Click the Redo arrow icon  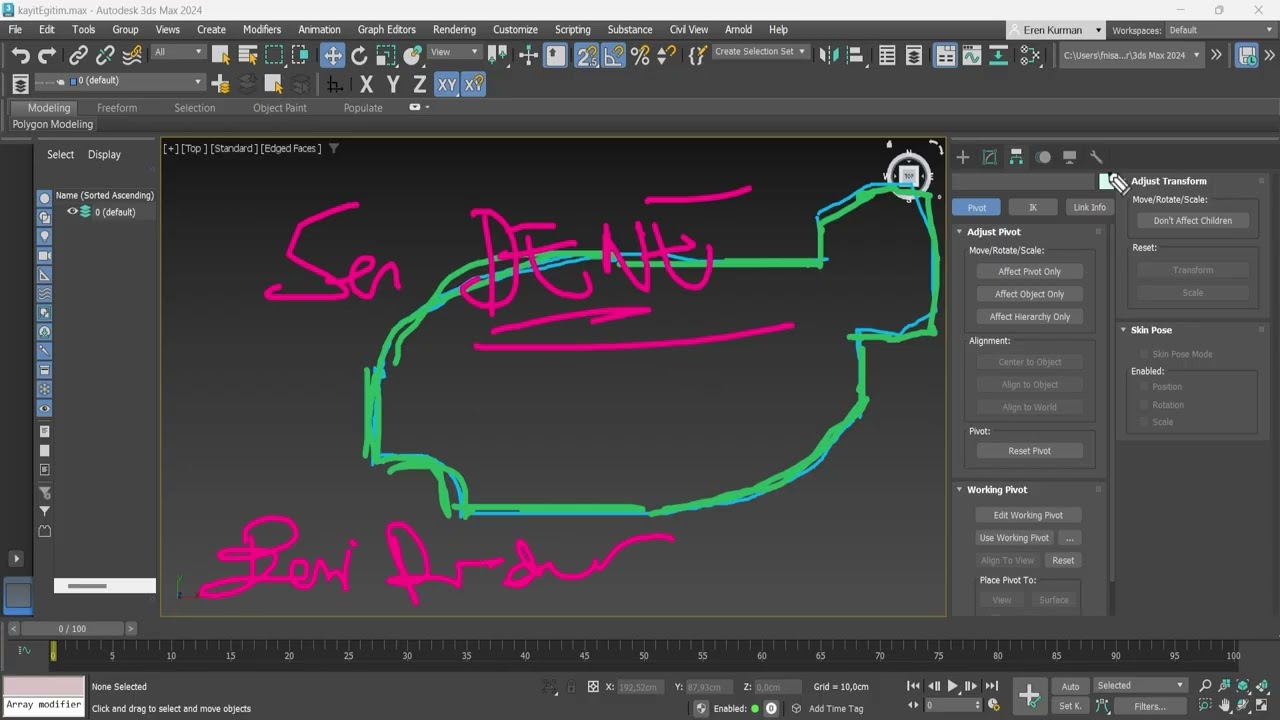pyautogui.click(x=46, y=55)
